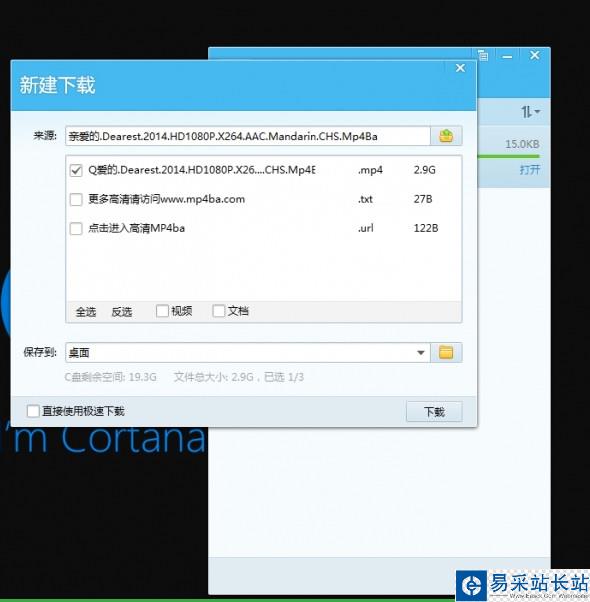The width and height of the screenshot is (590, 602).
Task: Click the 2.9G size value
Action: (x=425, y=170)
